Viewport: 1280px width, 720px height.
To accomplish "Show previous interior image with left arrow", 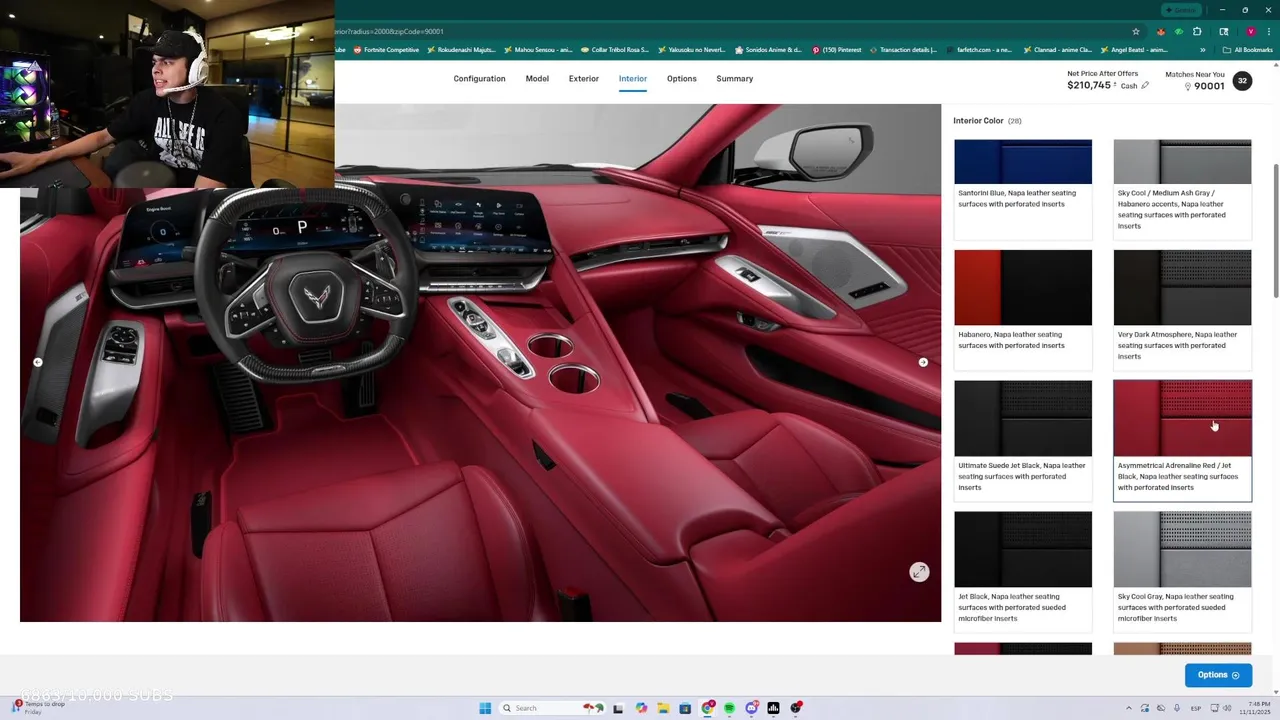I will (38, 362).
